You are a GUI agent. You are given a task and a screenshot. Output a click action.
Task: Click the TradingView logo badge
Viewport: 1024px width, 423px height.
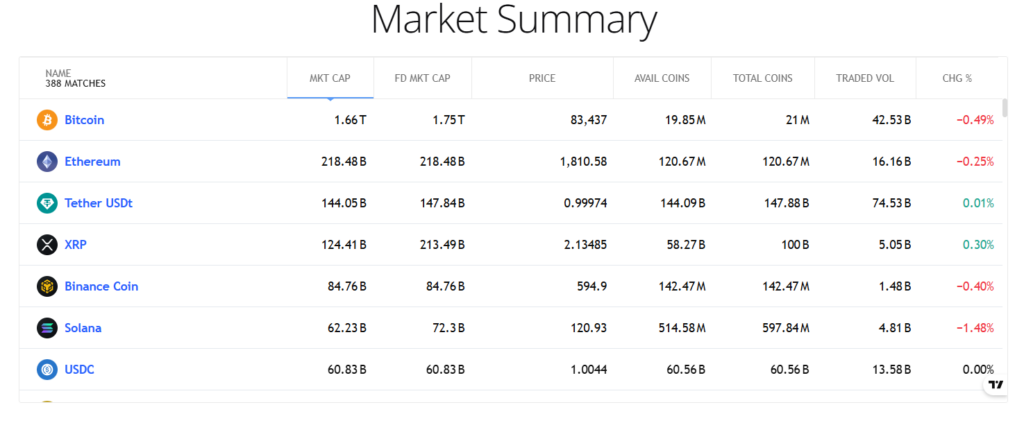995,385
